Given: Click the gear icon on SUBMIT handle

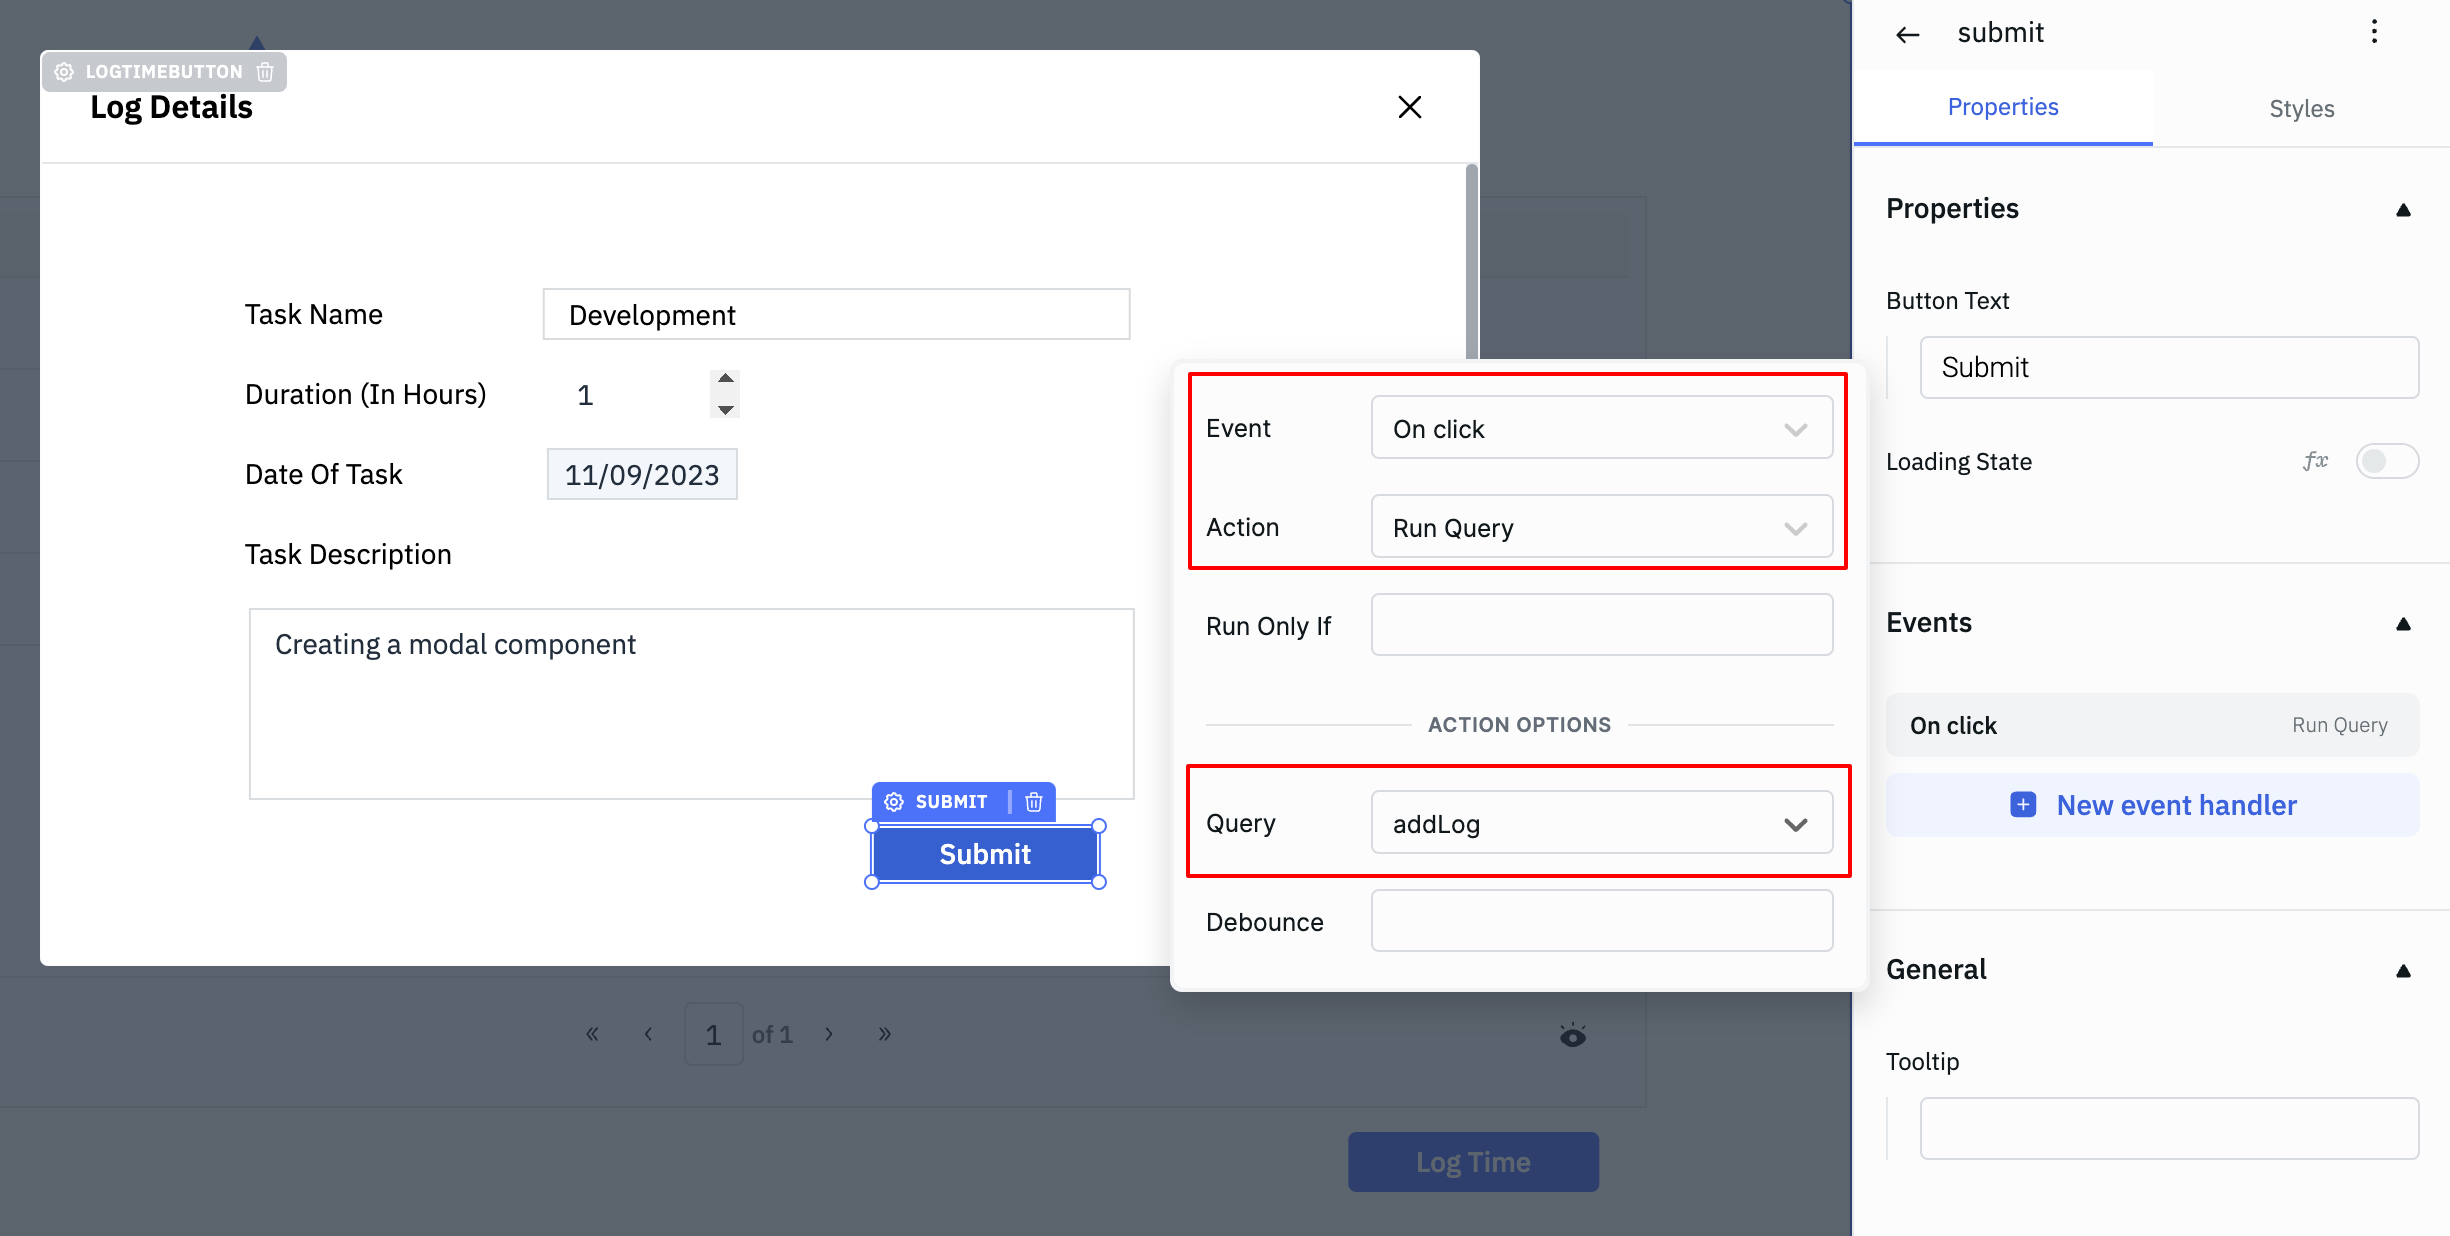Looking at the screenshot, I should point(894,802).
